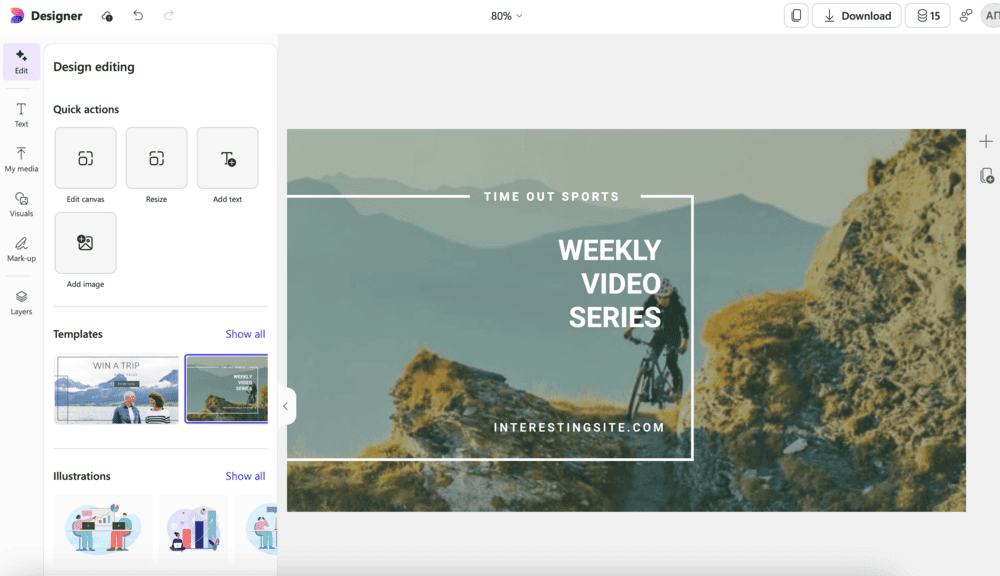
Task: Click the Design editing panel title
Action: (x=94, y=67)
